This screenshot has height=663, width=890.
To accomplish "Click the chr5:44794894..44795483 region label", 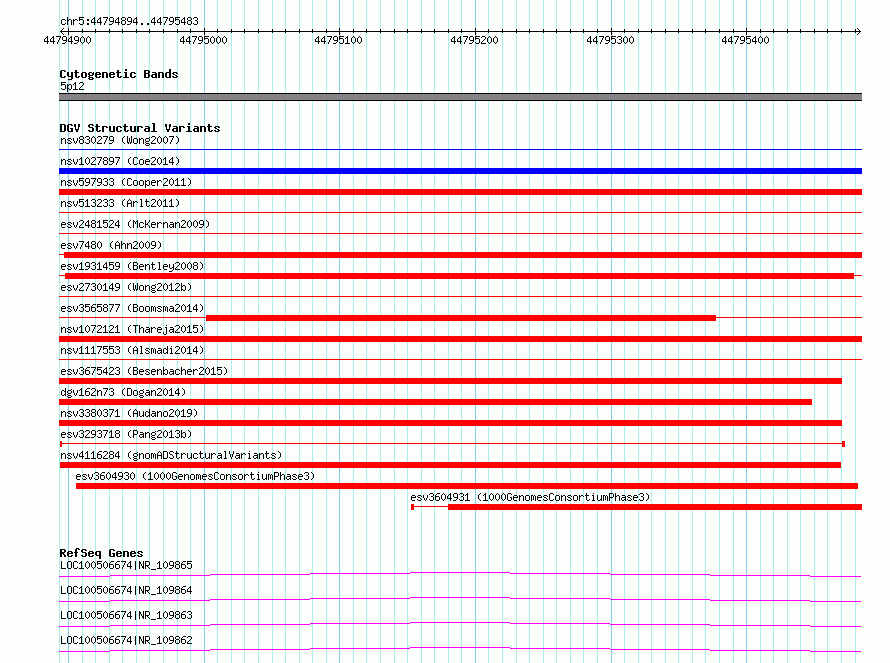I will pos(129,21).
